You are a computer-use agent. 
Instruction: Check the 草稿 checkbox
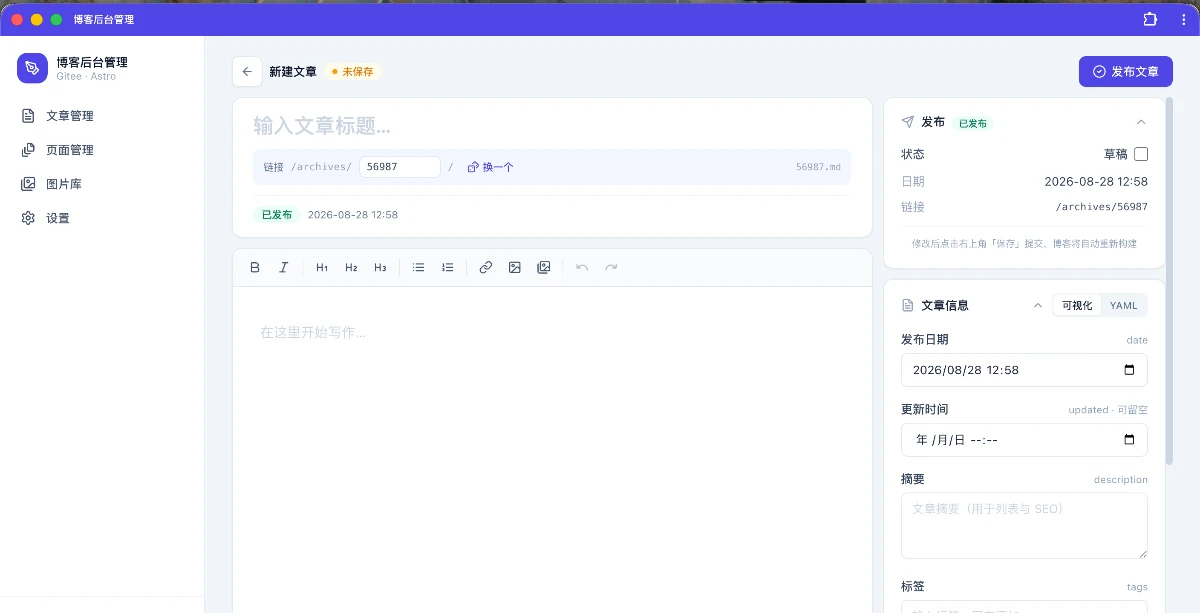1141,154
